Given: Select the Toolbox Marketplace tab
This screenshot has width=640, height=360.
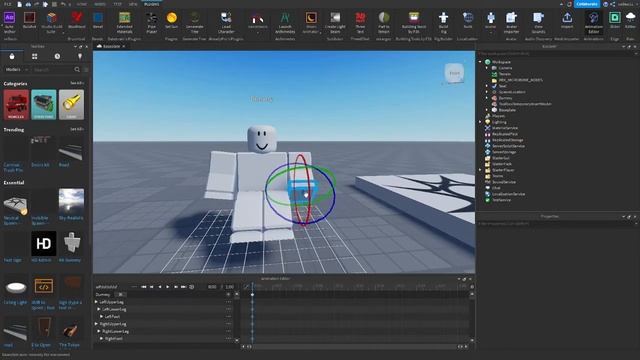Looking at the screenshot, I should [x=12, y=56].
